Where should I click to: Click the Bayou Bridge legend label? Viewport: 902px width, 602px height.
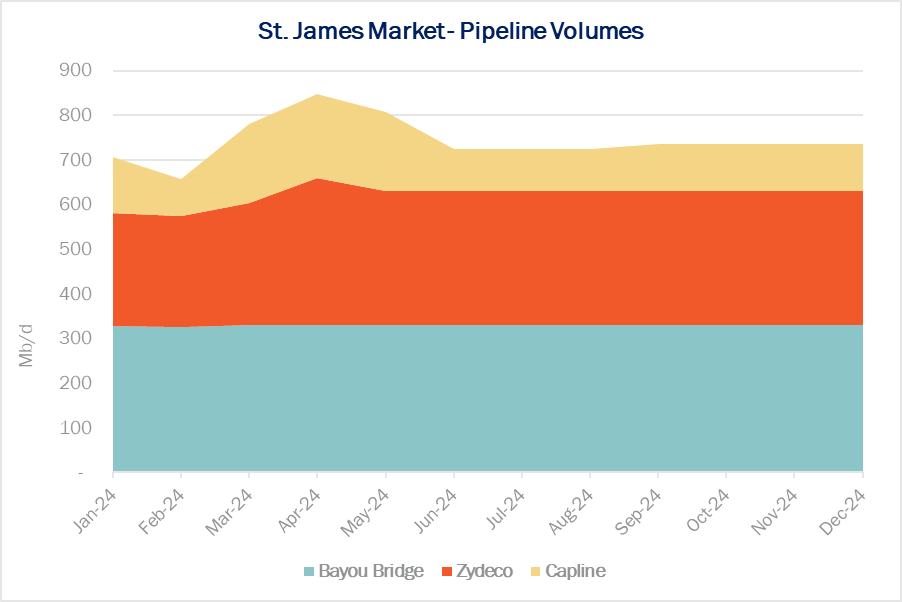coord(371,571)
